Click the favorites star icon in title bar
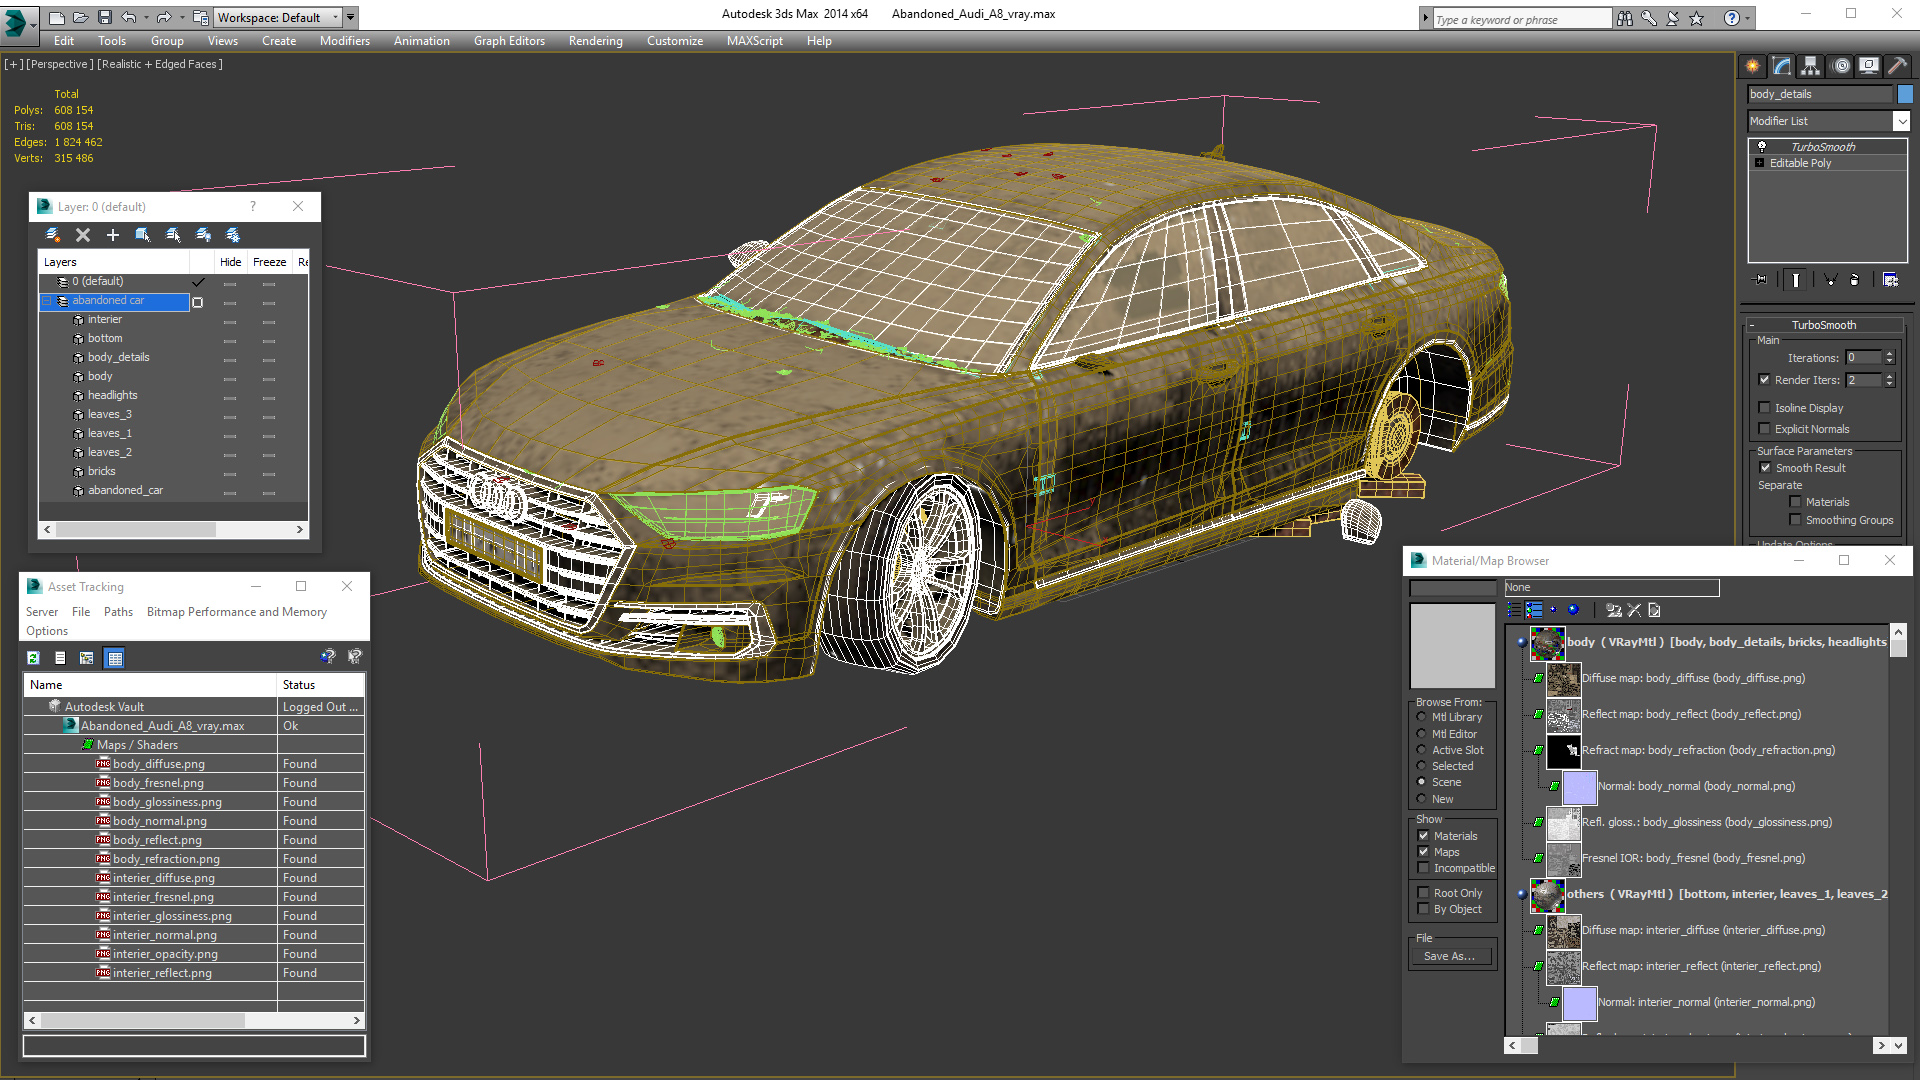 1697,18
